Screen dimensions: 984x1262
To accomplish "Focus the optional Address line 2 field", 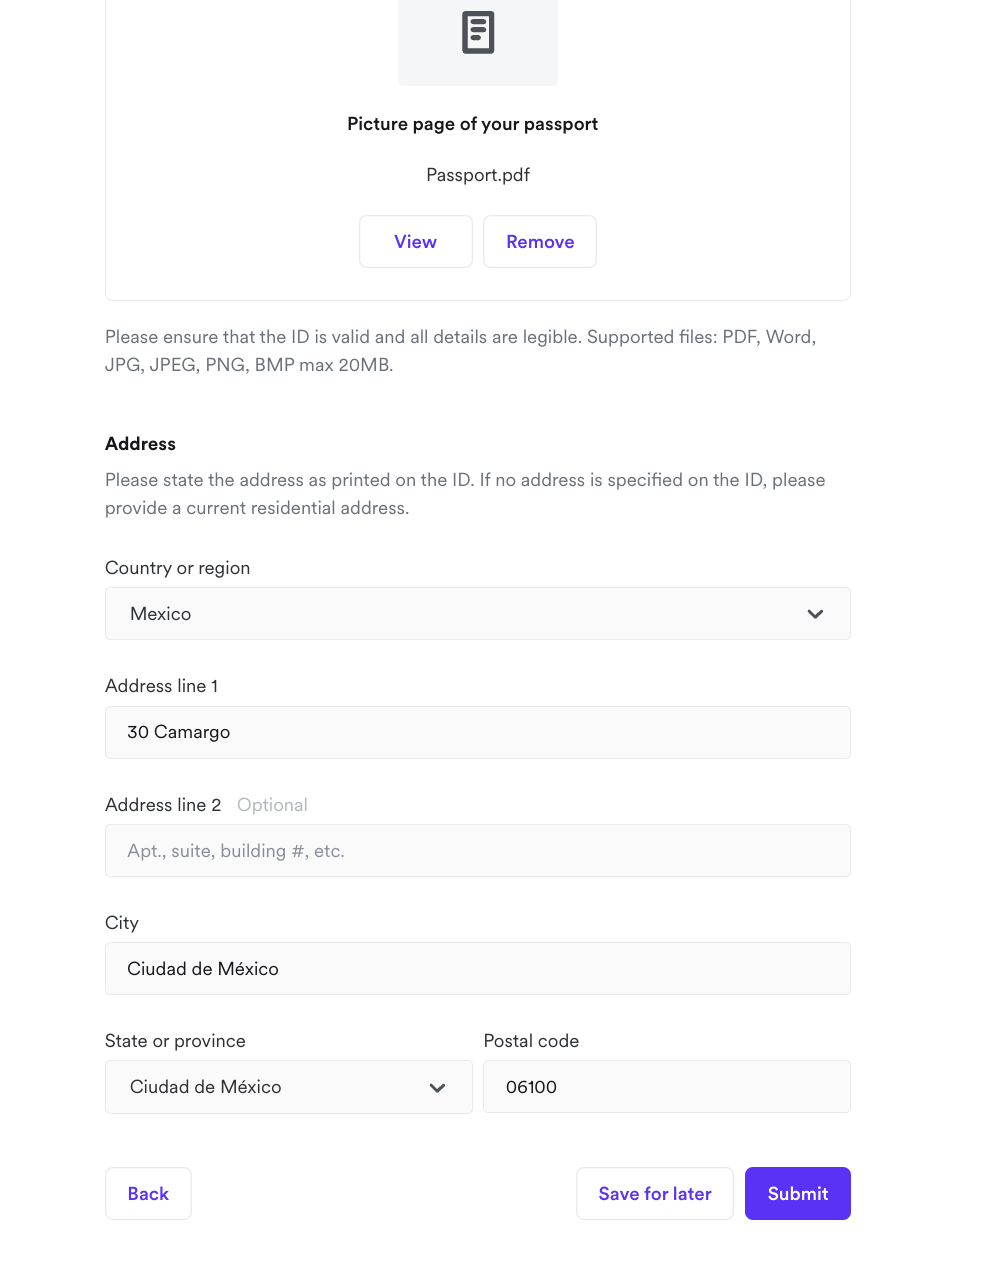I will (478, 851).
